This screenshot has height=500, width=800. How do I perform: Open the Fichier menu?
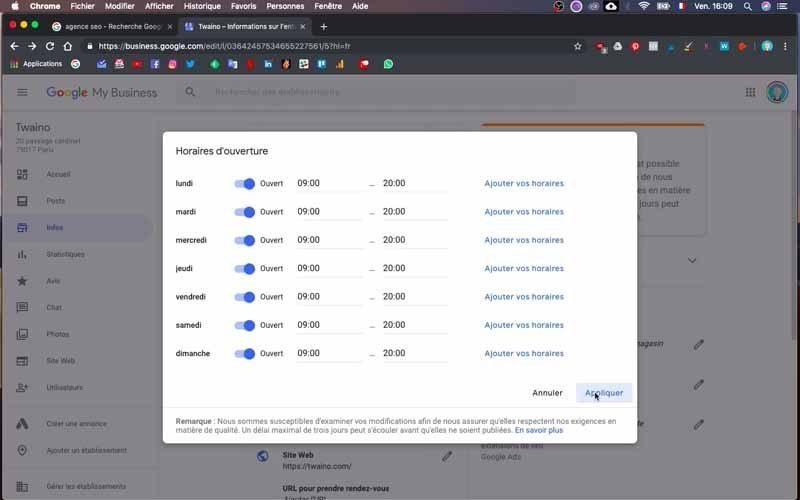click(82, 6)
